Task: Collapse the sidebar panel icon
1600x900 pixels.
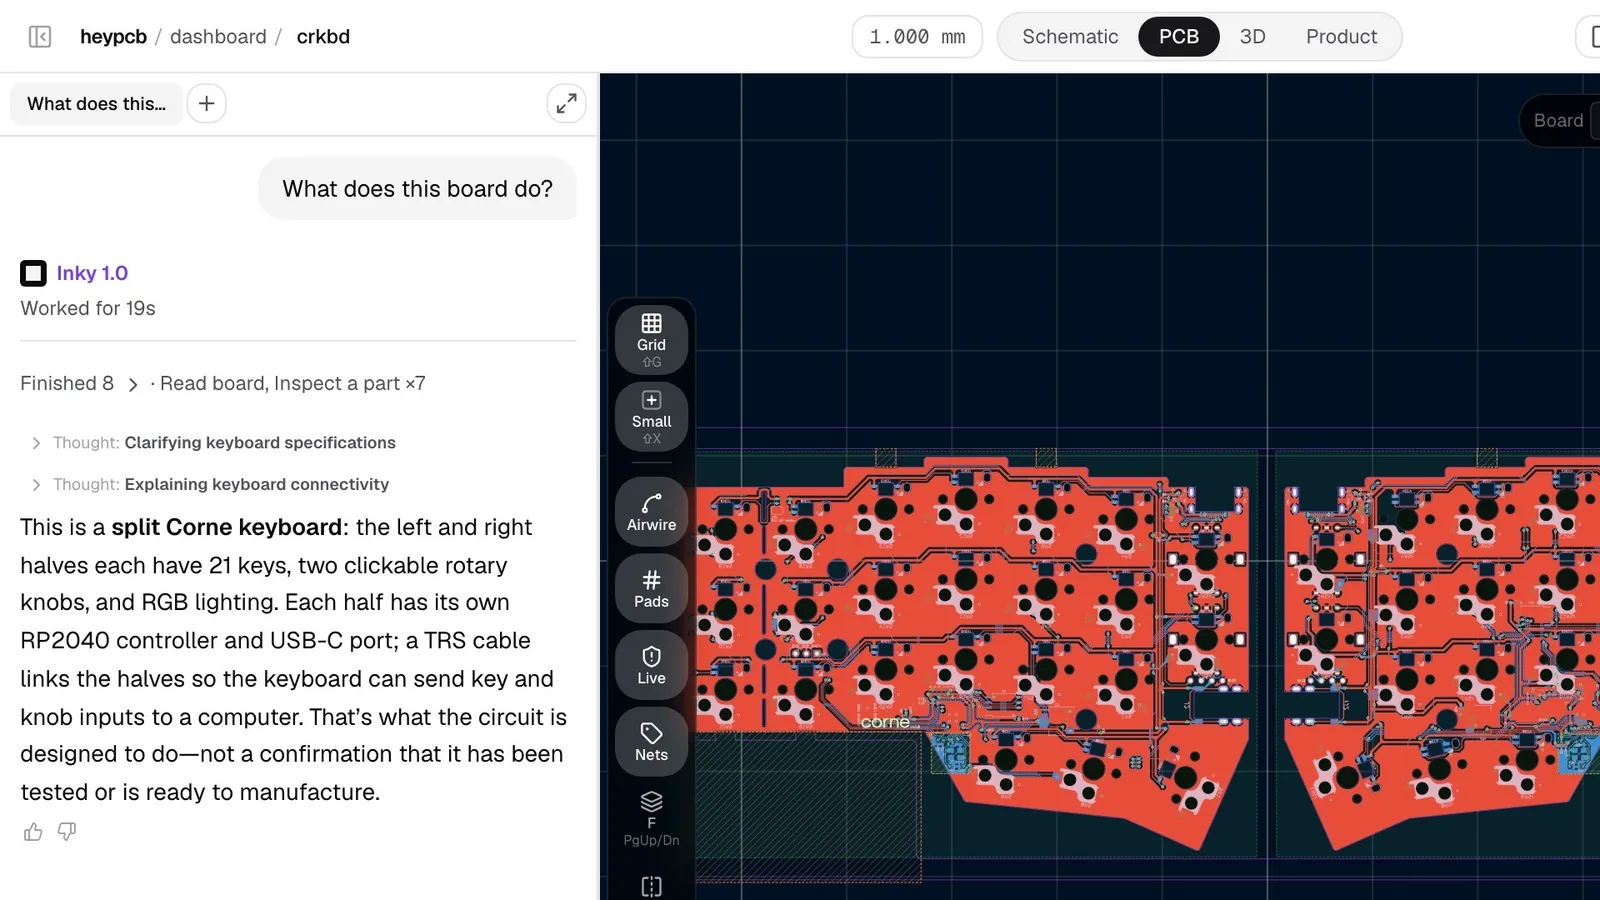Action: pos(40,37)
